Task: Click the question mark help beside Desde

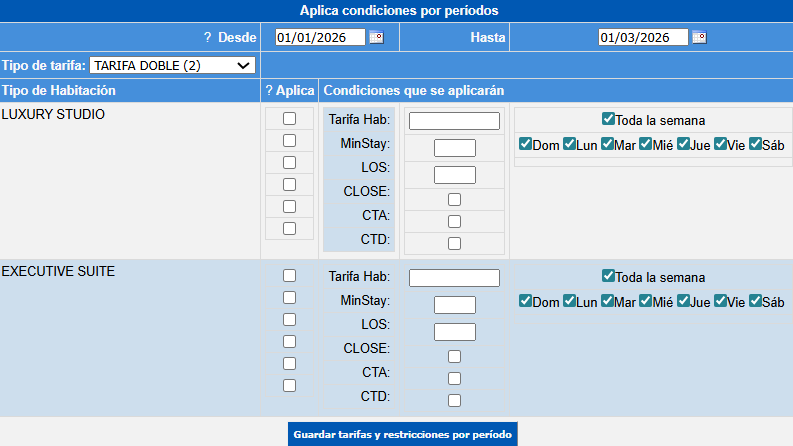Action: click(207, 37)
